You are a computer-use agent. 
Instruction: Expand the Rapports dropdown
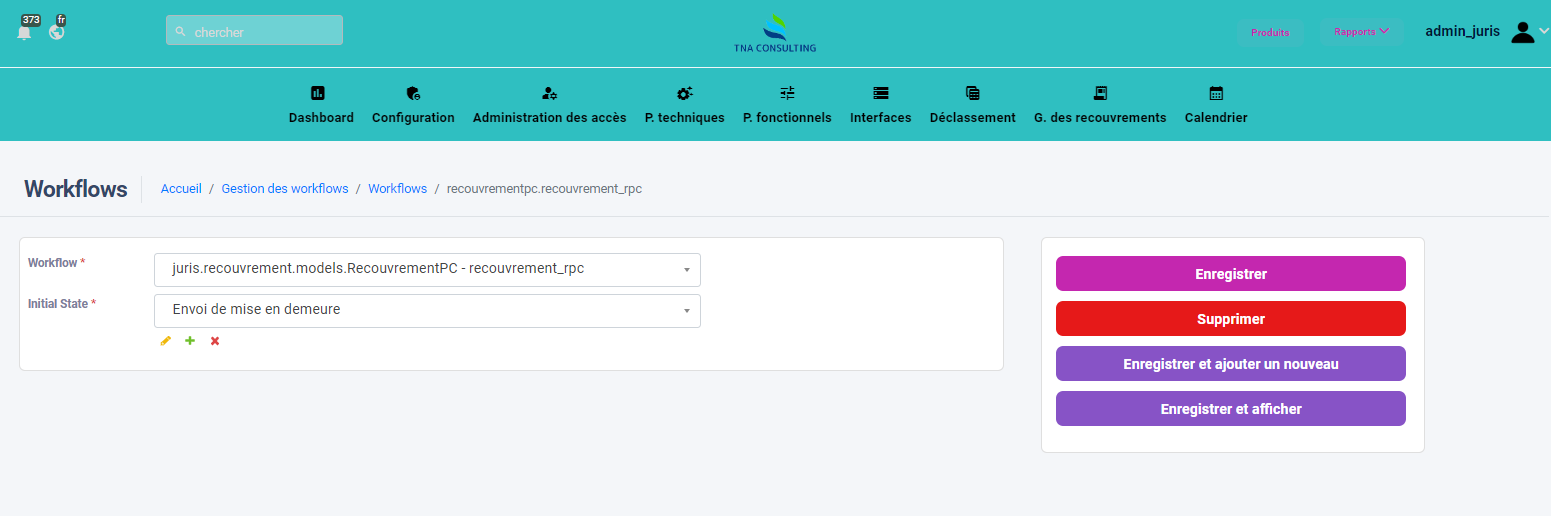point(1361,32)
